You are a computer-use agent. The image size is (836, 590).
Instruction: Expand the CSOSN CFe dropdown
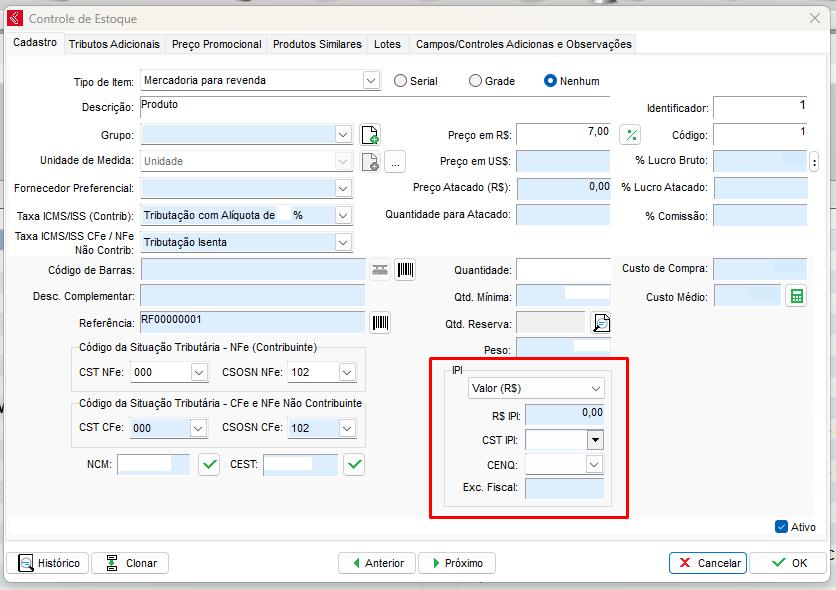tap(348, 428)
